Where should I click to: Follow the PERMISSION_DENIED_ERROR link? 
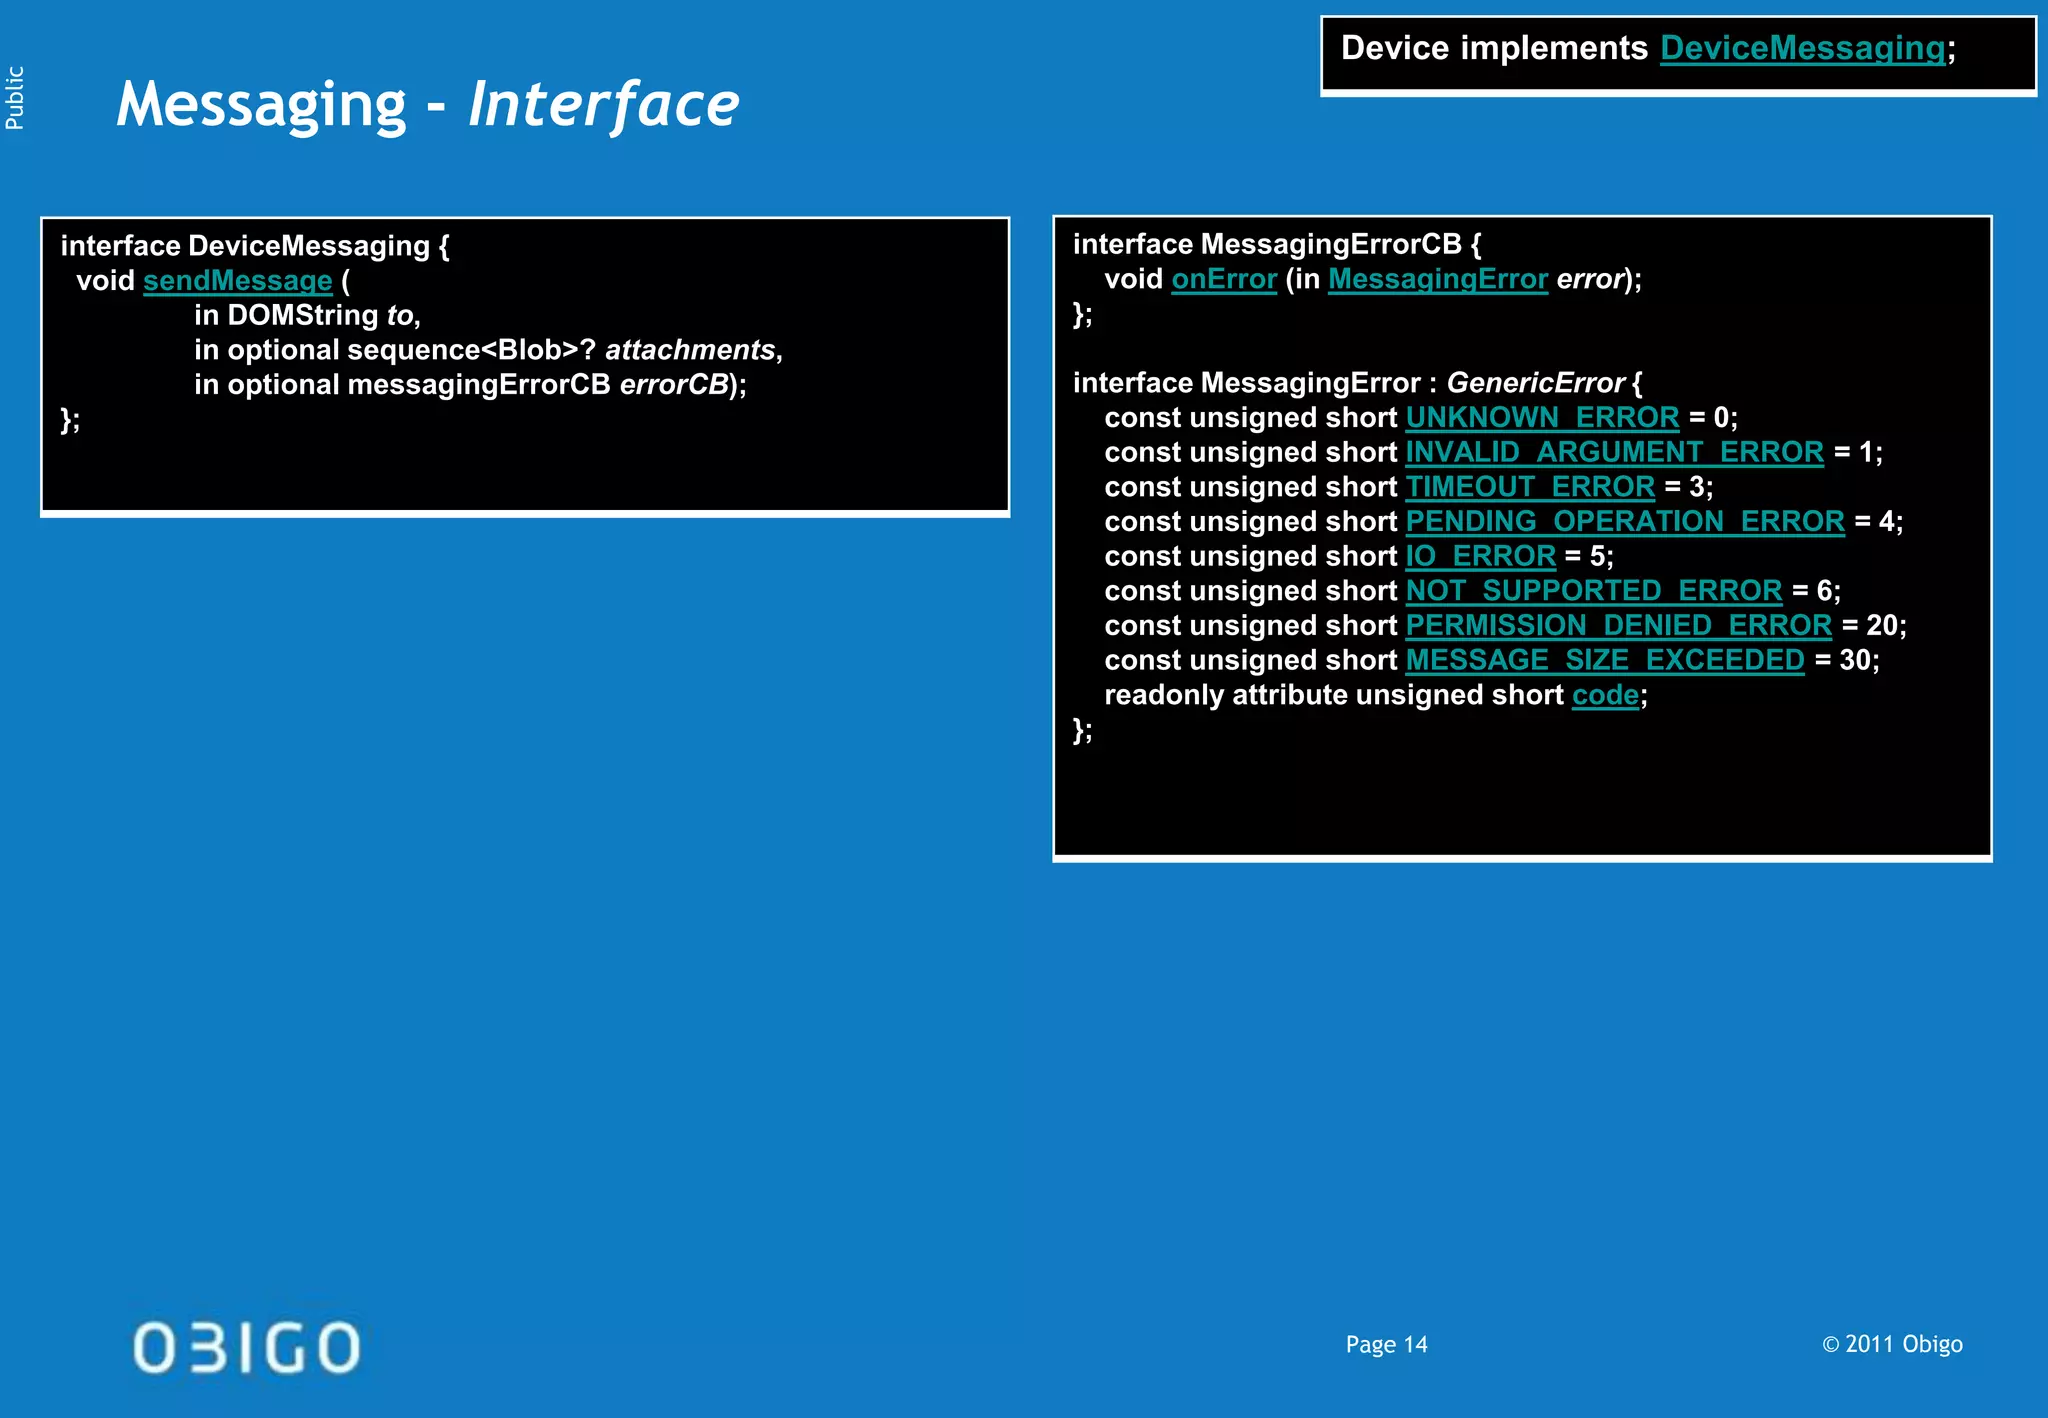point(1618,626)
